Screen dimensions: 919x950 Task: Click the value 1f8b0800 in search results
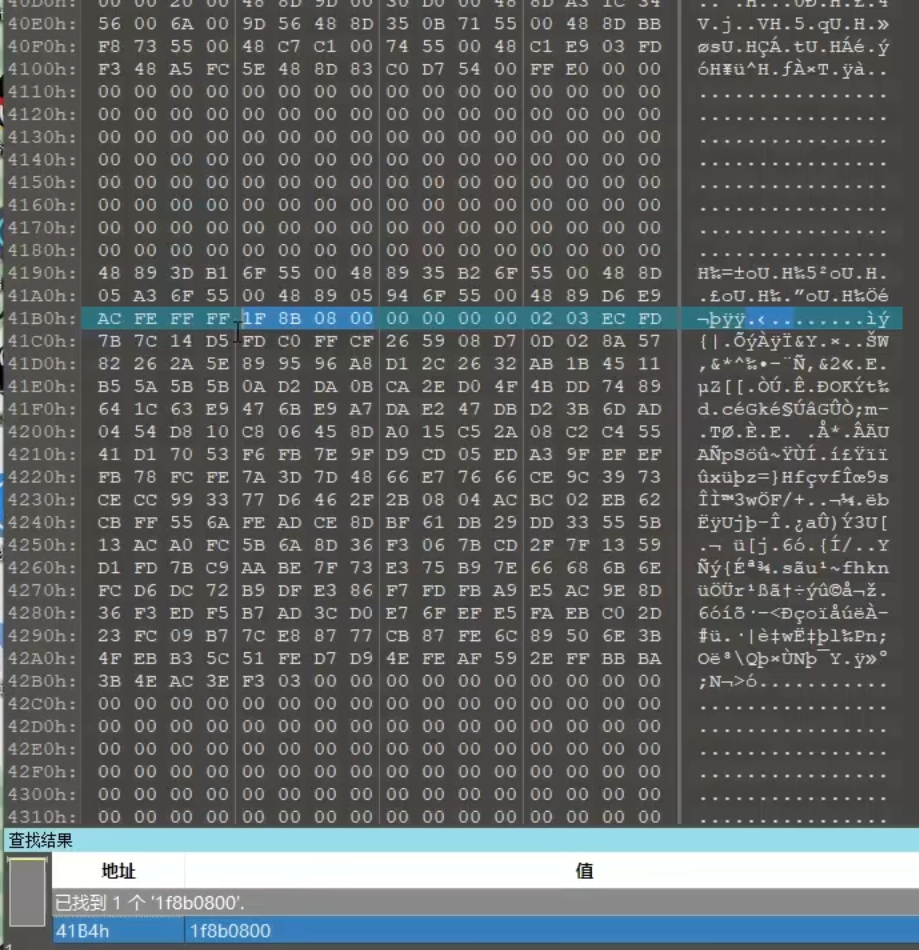tap(229, 931)
